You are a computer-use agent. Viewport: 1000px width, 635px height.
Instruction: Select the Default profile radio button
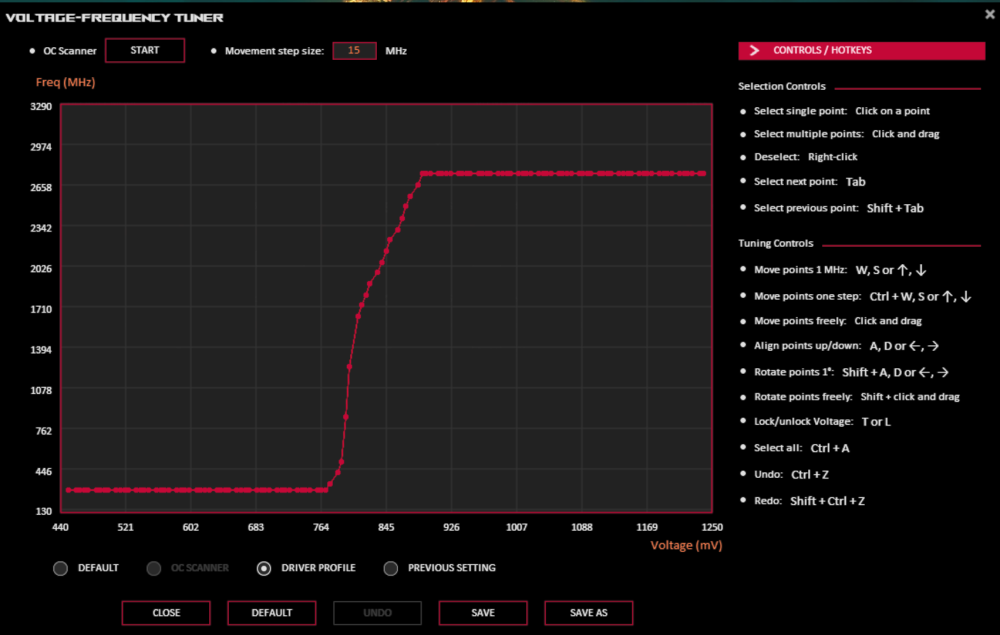coord(61,568)
